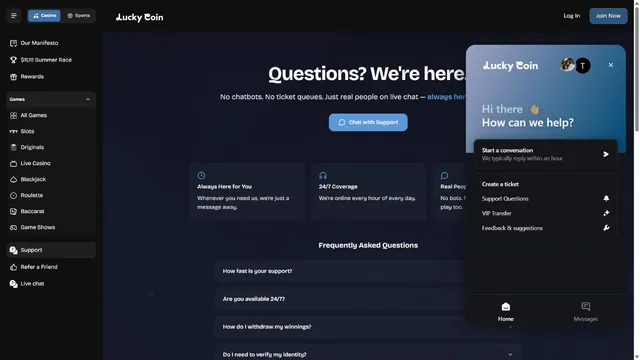Screen dimensions: 640x360
Task: Click the wrench icon beside Feedback & suggestions
Action: pos(606,228)
